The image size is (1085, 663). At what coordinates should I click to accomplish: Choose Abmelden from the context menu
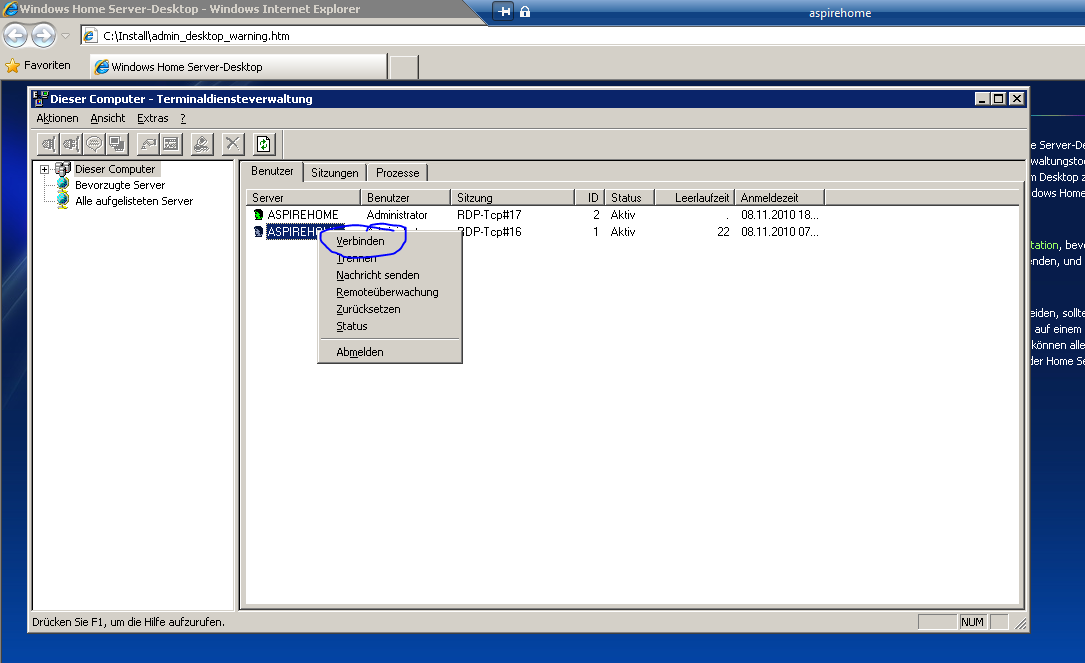tap(390, 352)
